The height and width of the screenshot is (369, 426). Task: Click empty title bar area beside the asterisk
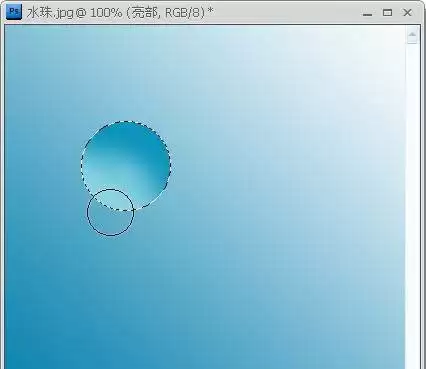[283, 13]
